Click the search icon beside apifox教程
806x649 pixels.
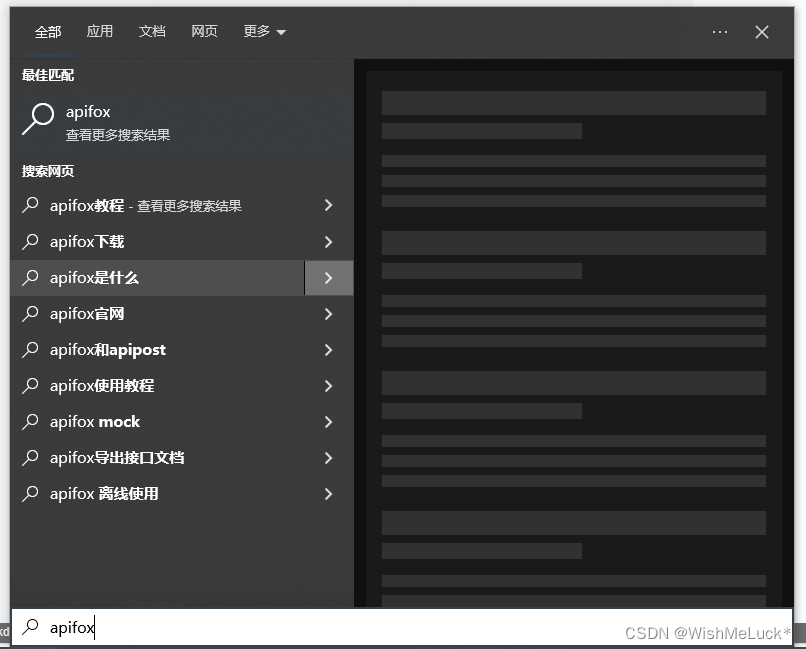coord(30,205)
